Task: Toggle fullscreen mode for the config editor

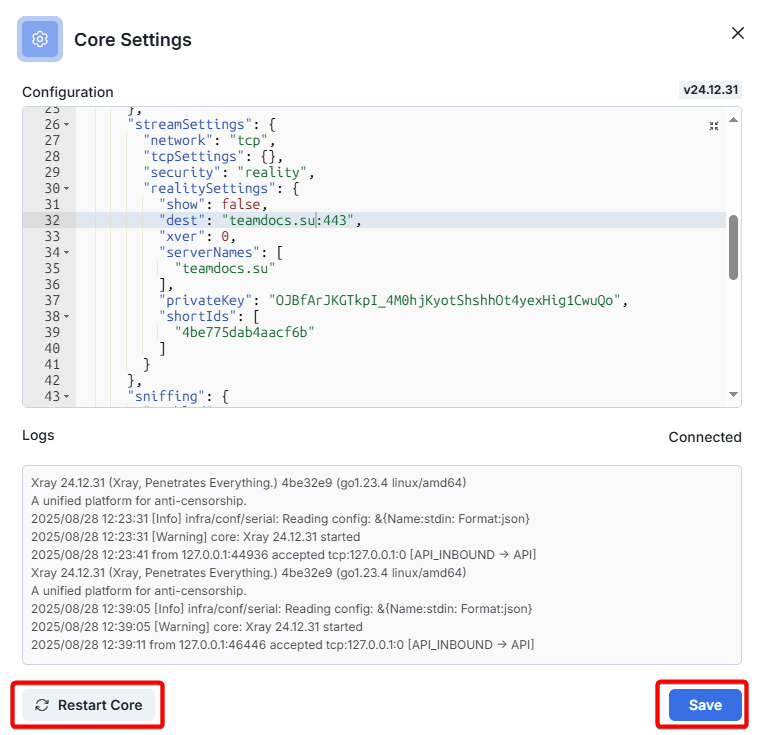Action: tap(714, 126)
